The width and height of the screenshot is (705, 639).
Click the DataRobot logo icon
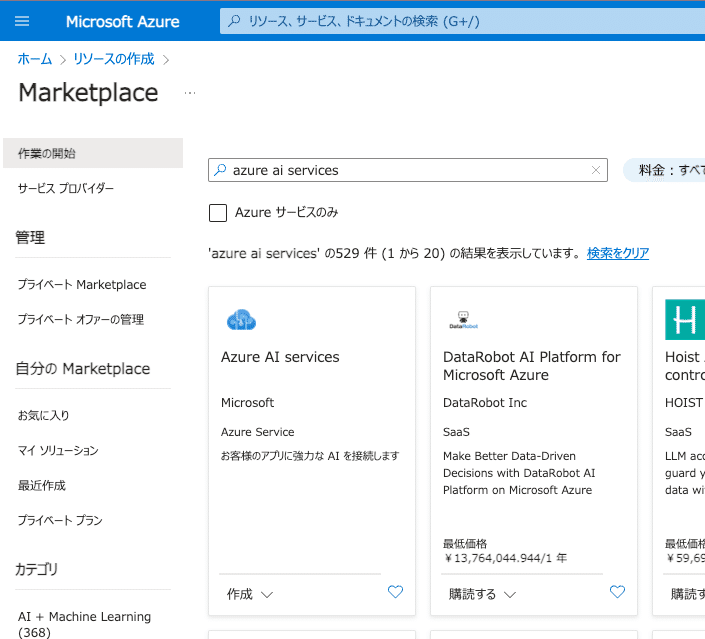tap(463, 320)
